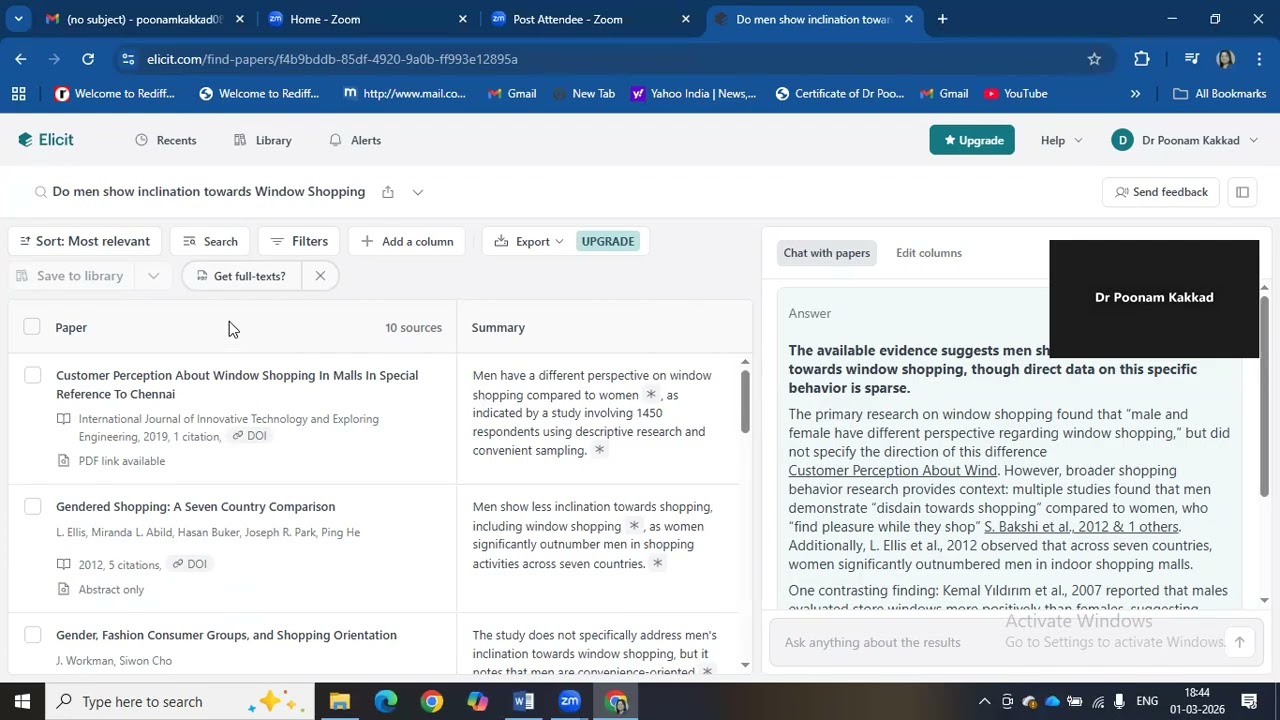Click Send feedback button
The image size is (1280, 720).
tap(1161, 192)
